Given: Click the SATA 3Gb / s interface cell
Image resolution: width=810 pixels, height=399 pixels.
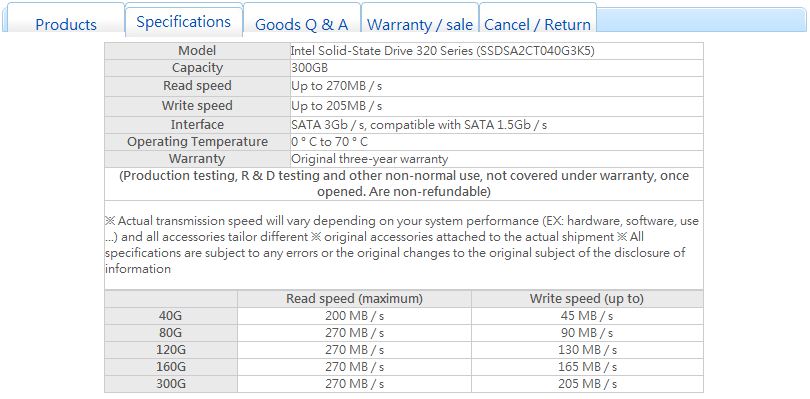Looking at the screenshot, I should click(496, 125).
